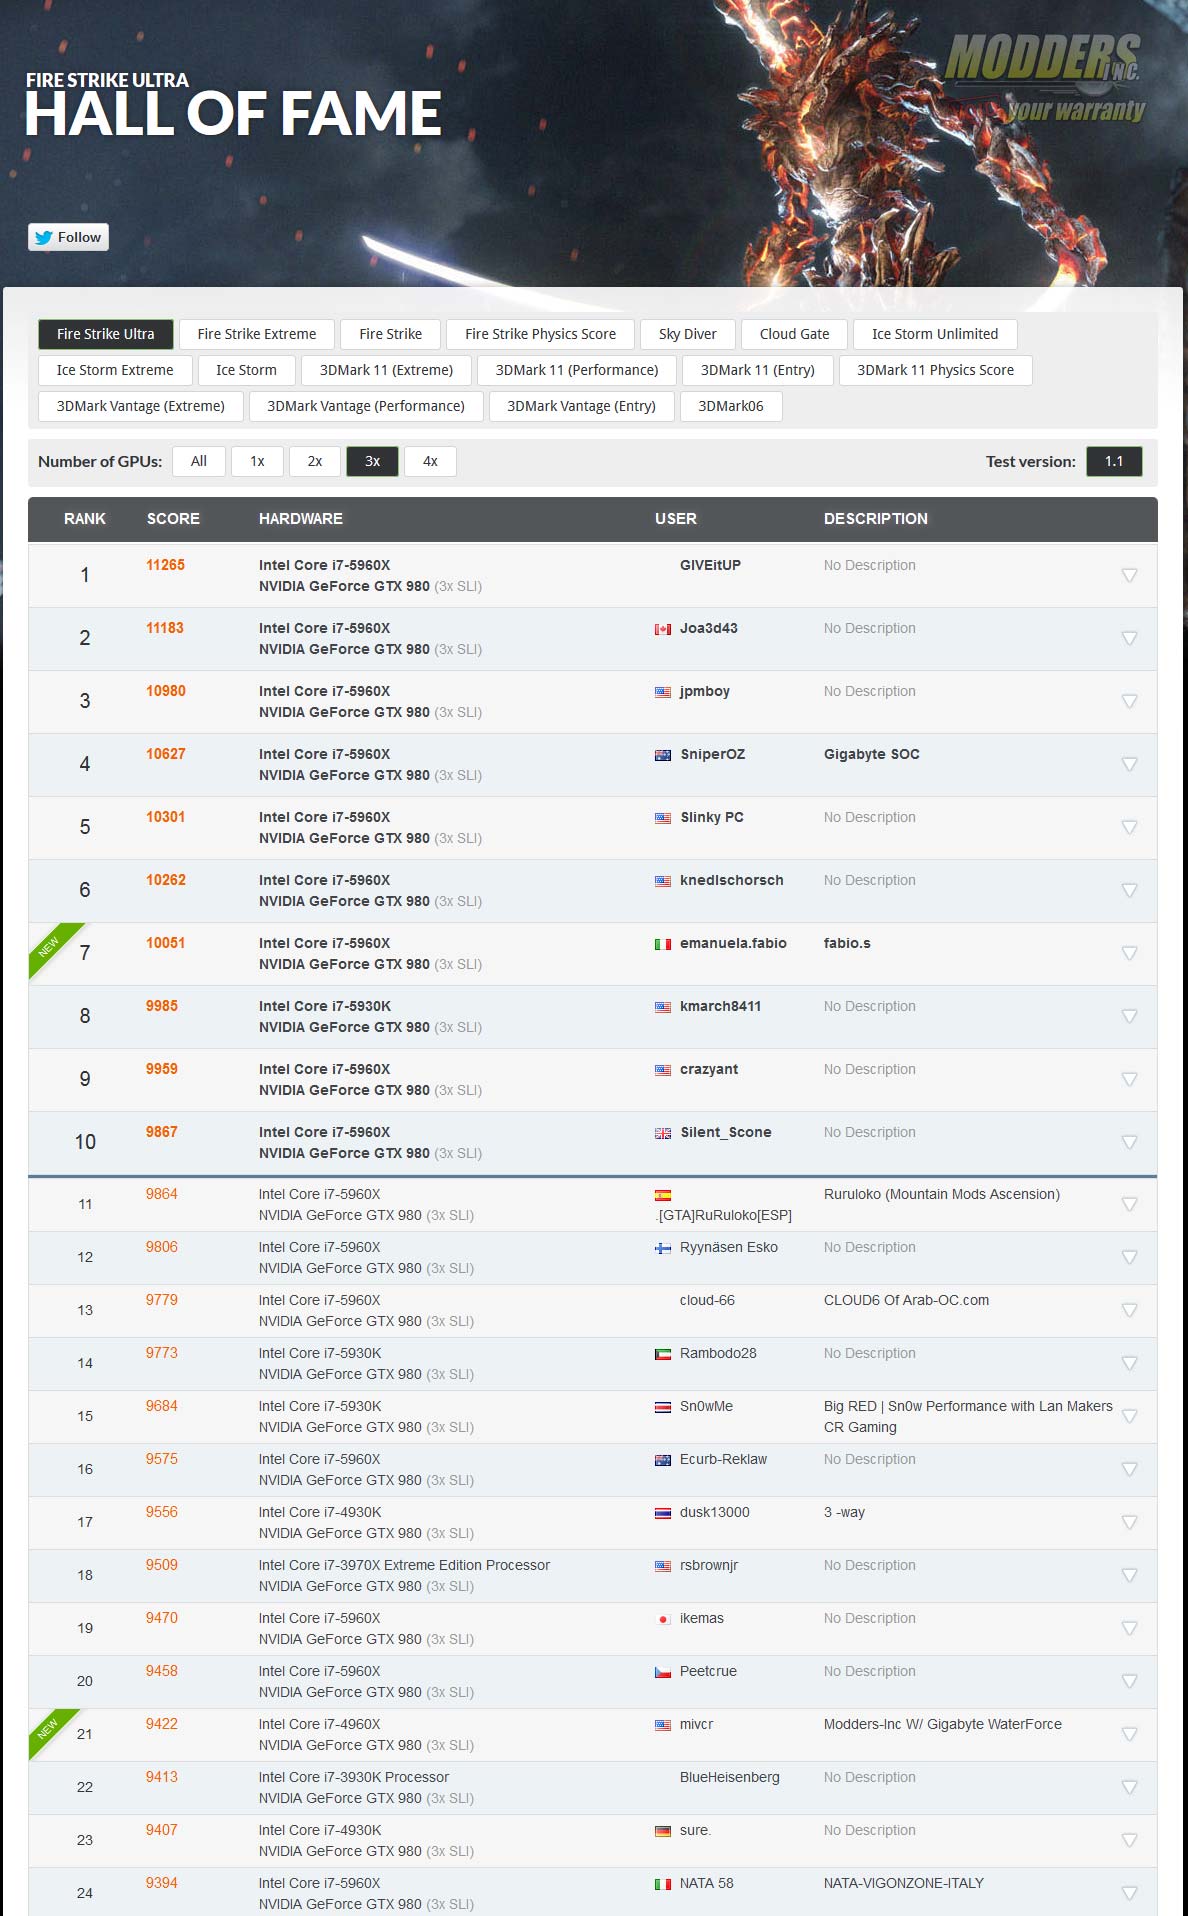Open Fire Strike Physics Score tab
The width and height of the screenshot is (1188, 1916).
point(541,334)
